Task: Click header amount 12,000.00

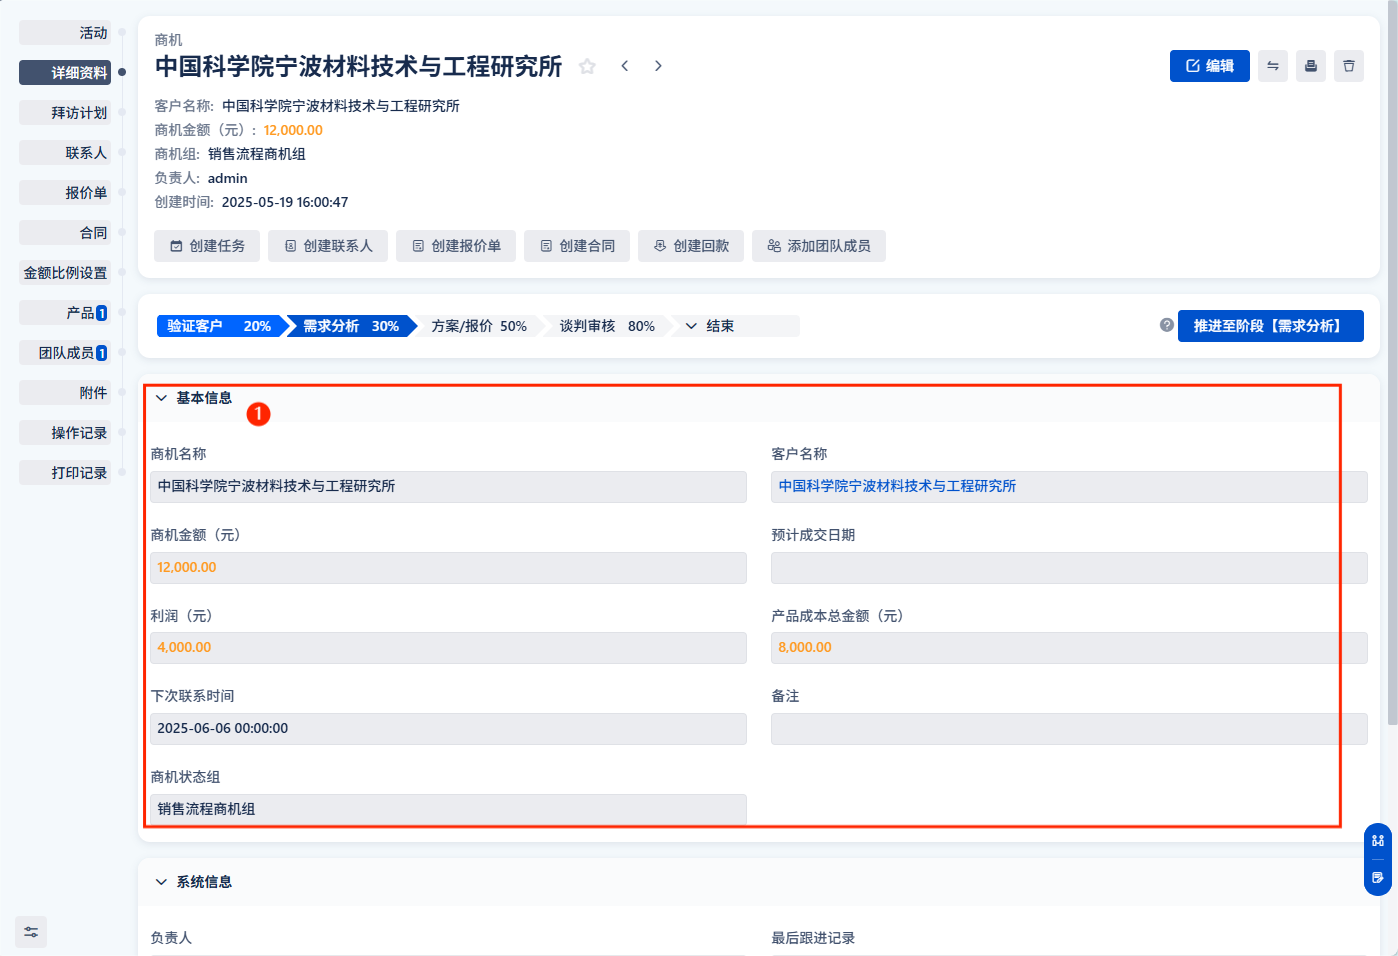Action: (x=293, y=130)
